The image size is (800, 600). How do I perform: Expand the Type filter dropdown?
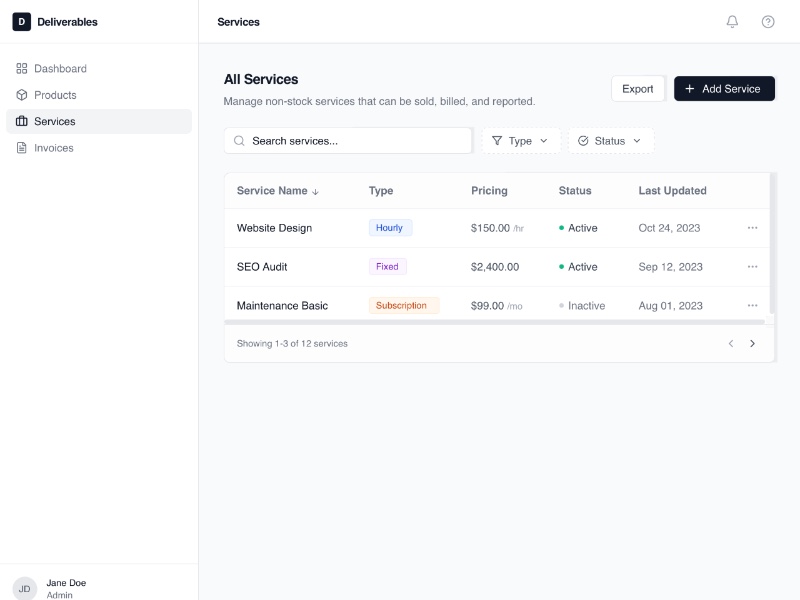(520, 141)
